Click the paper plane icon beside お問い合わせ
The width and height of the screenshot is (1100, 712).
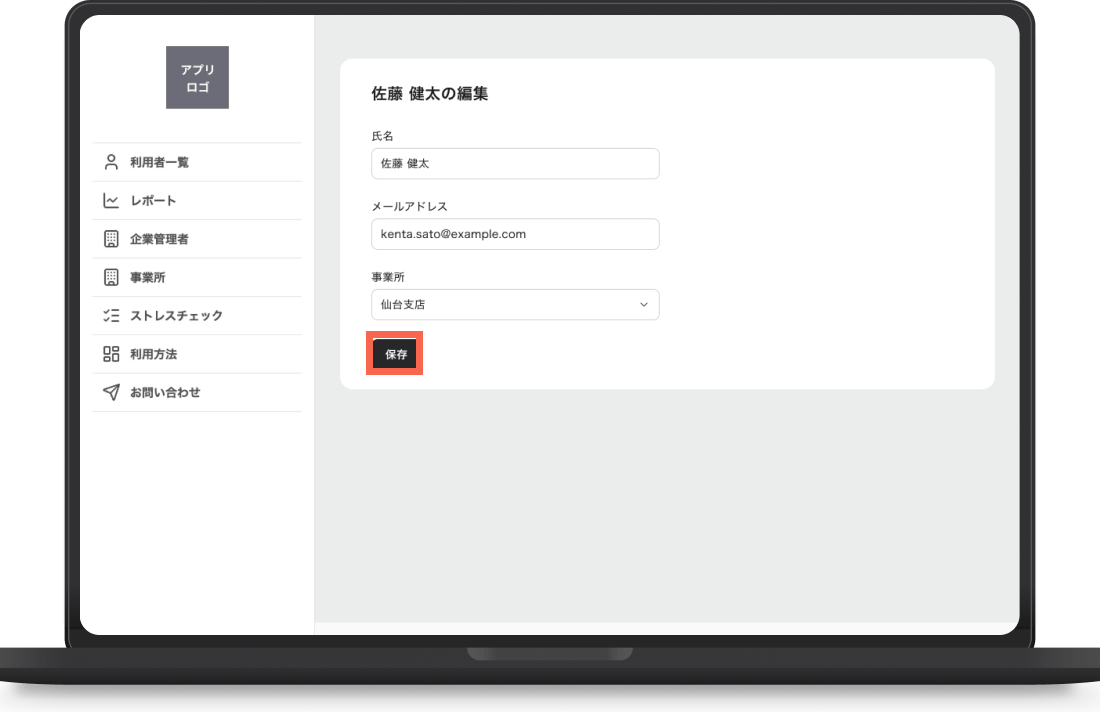coord(111,392)
